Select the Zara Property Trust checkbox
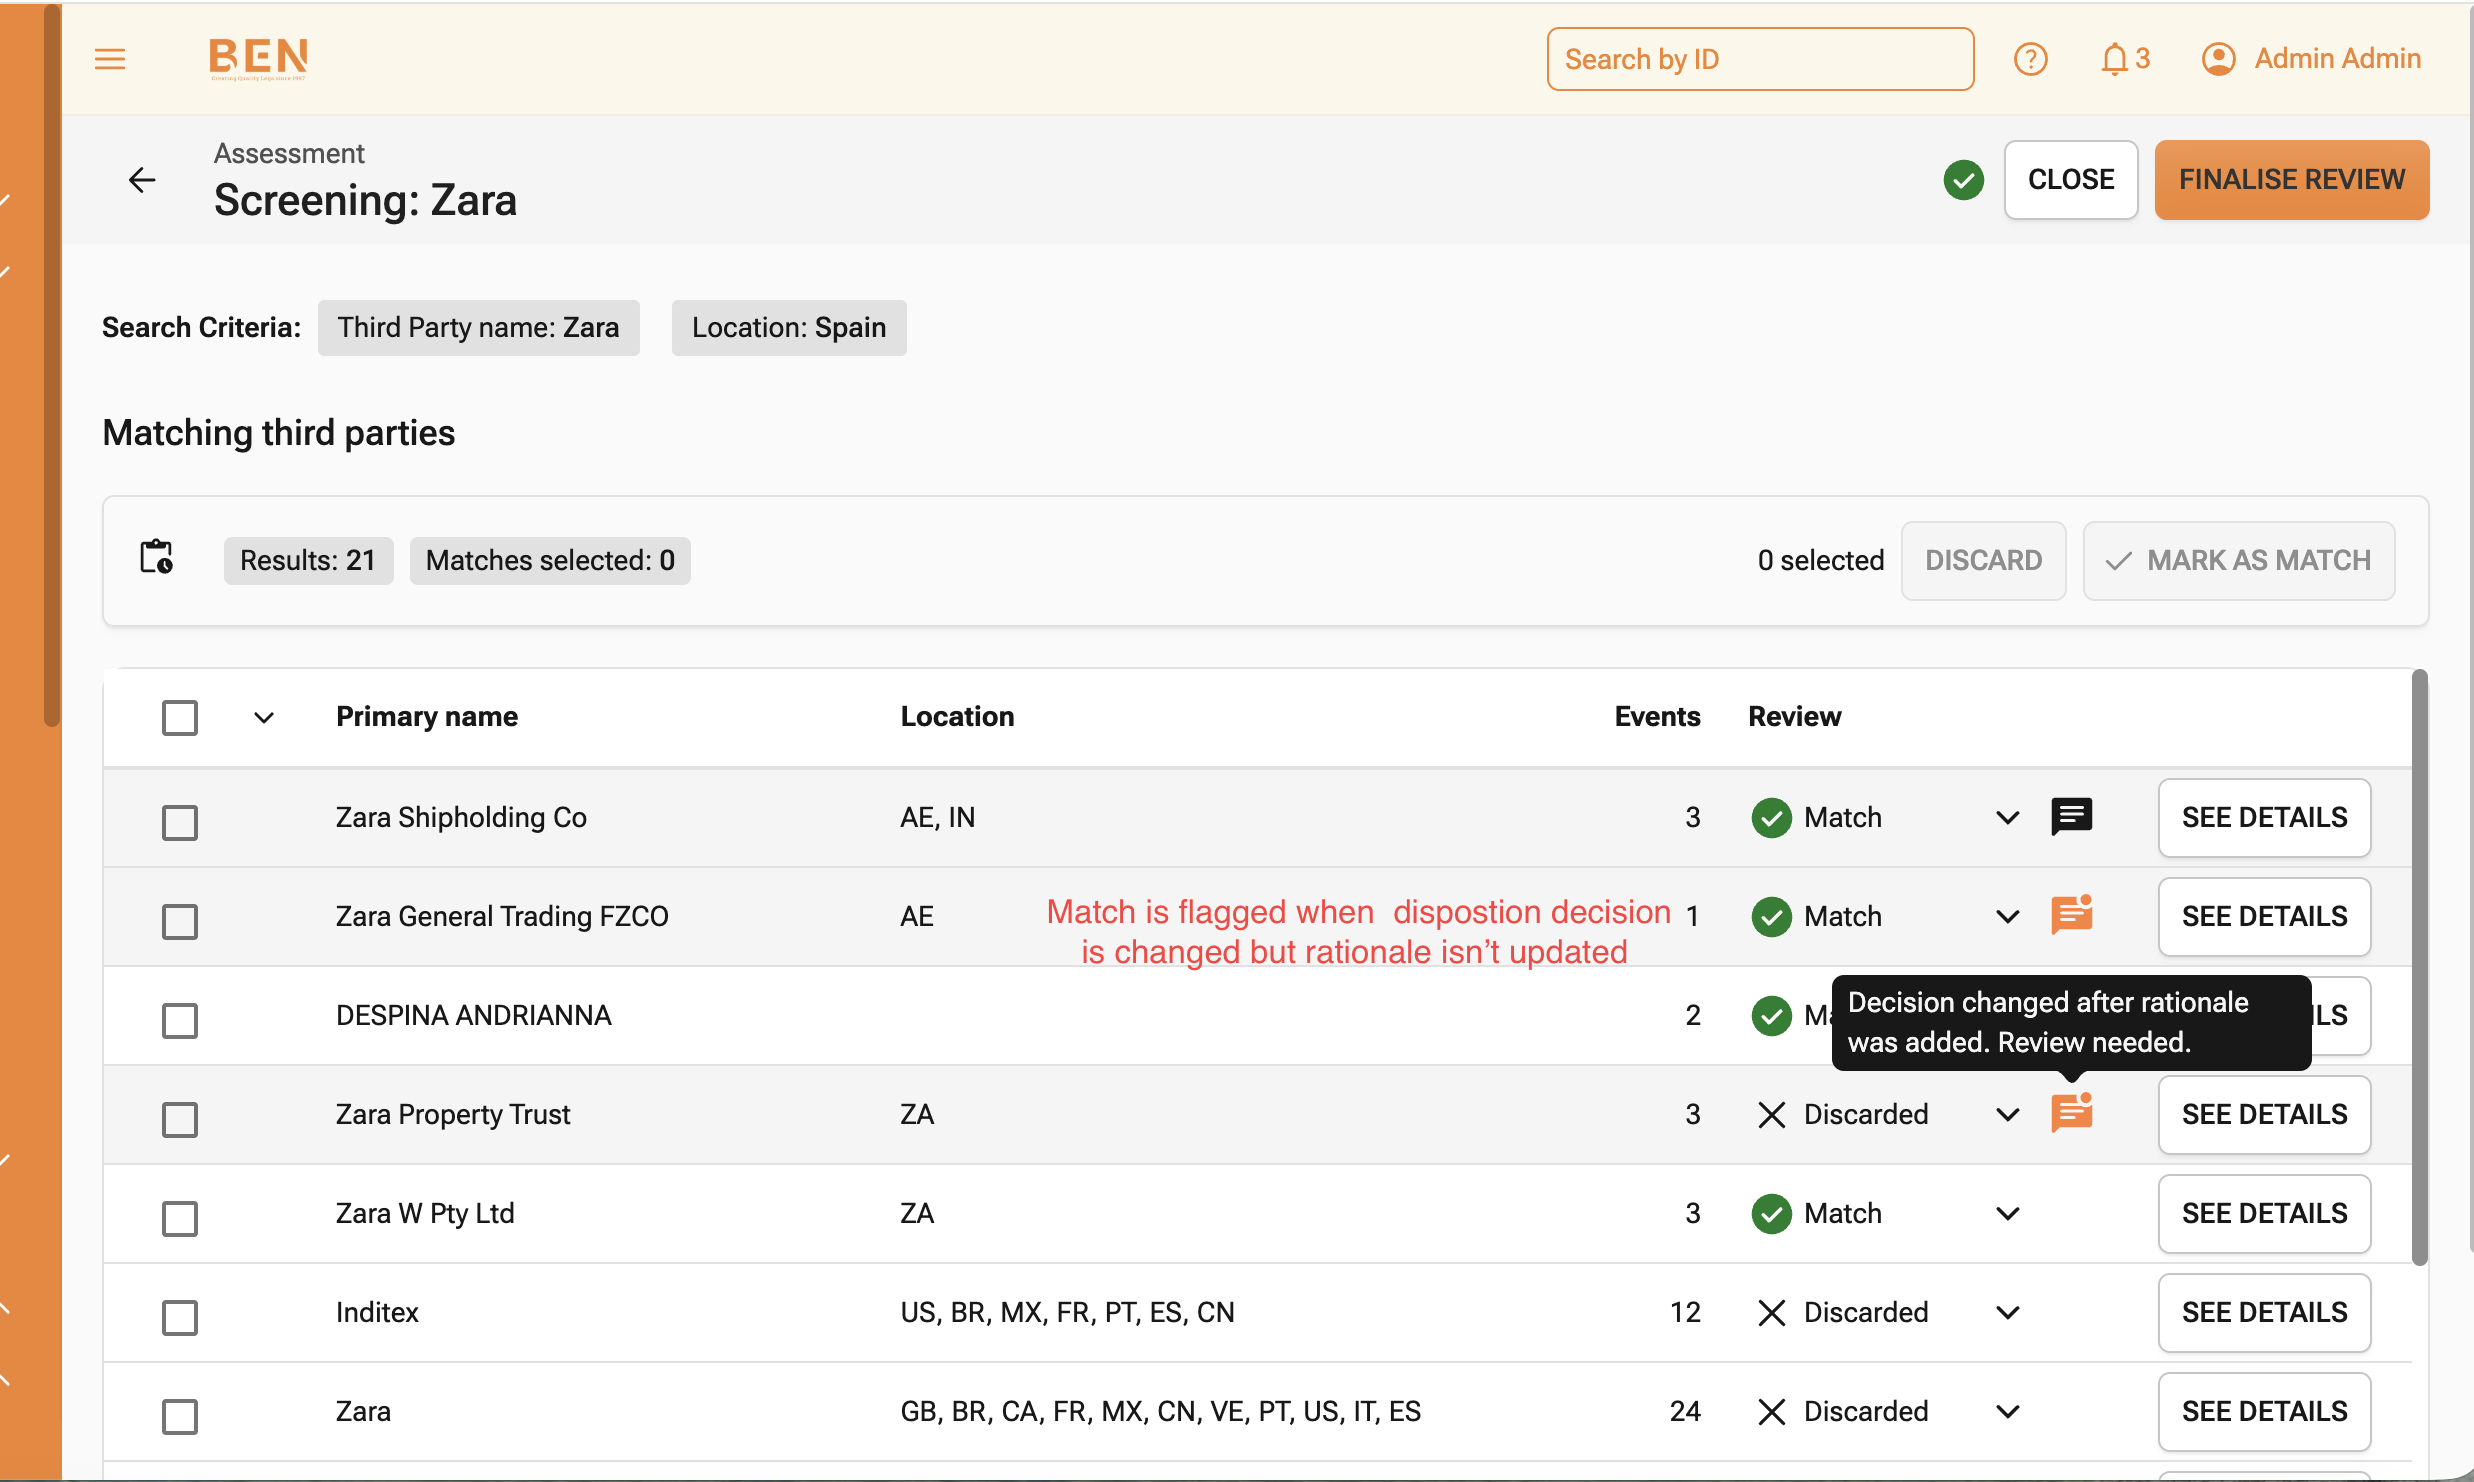This screenshot has width=2474, height=1482. point(180,1119)
